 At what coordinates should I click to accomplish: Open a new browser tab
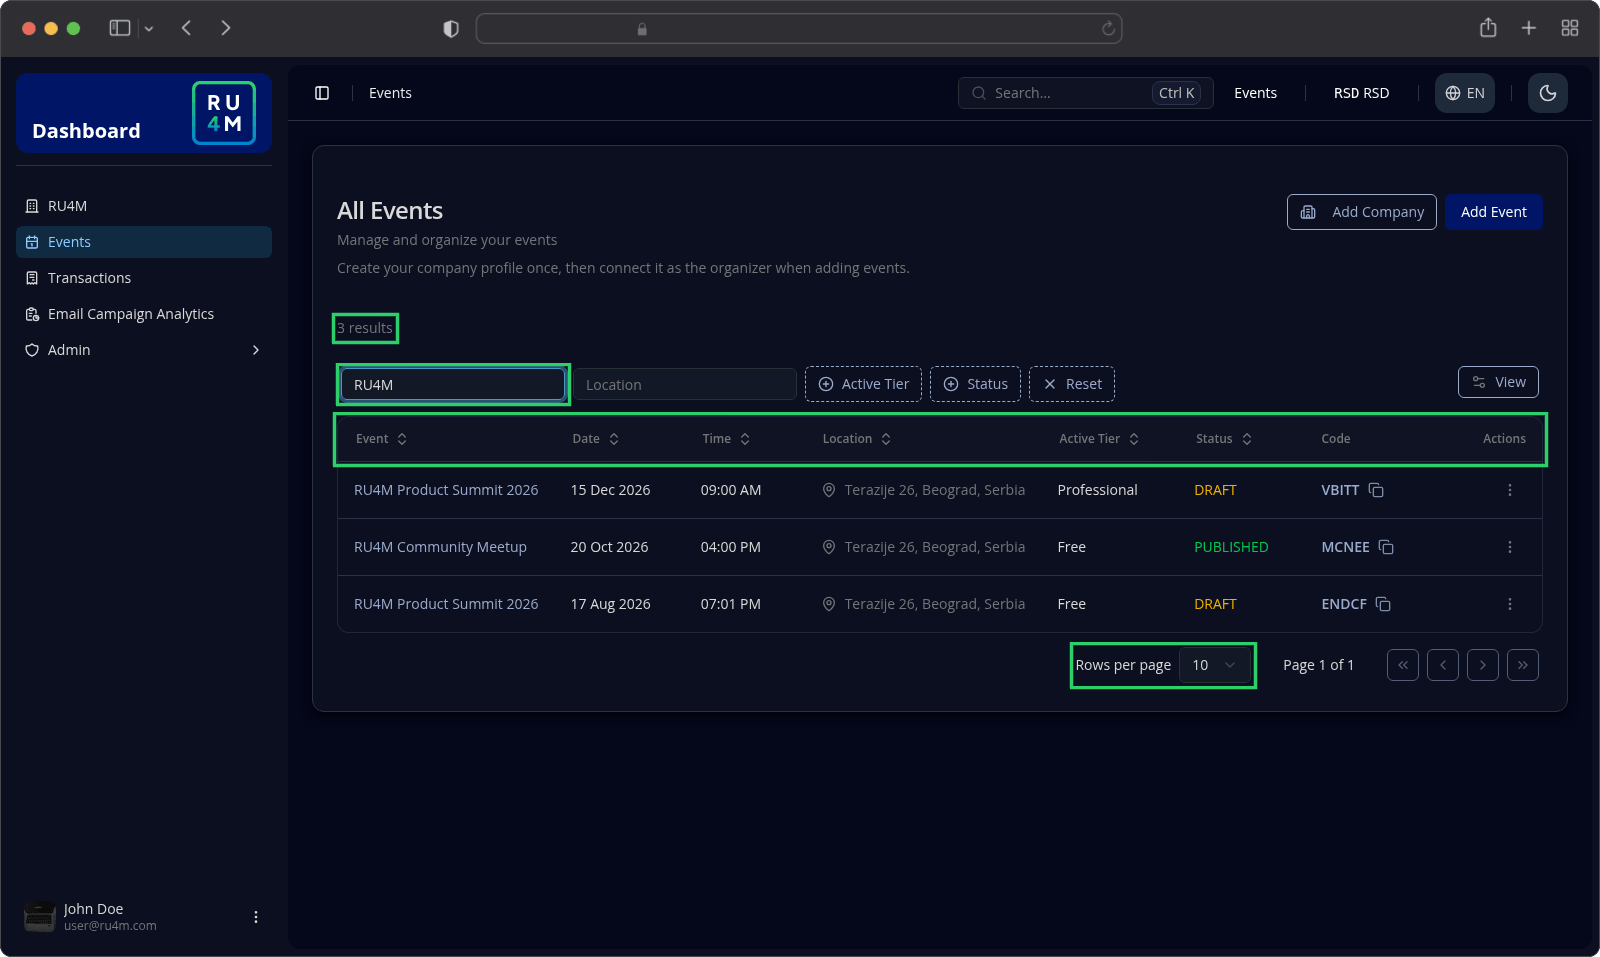pyautogui.click(x=1529, y=28)
